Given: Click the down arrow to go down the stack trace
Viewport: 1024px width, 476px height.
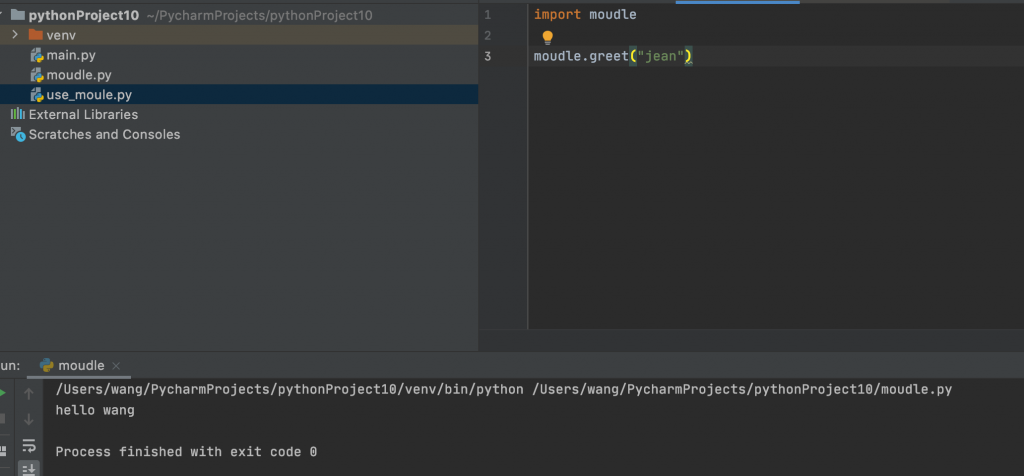Looking at the screenshot, I should pos(29,419).
